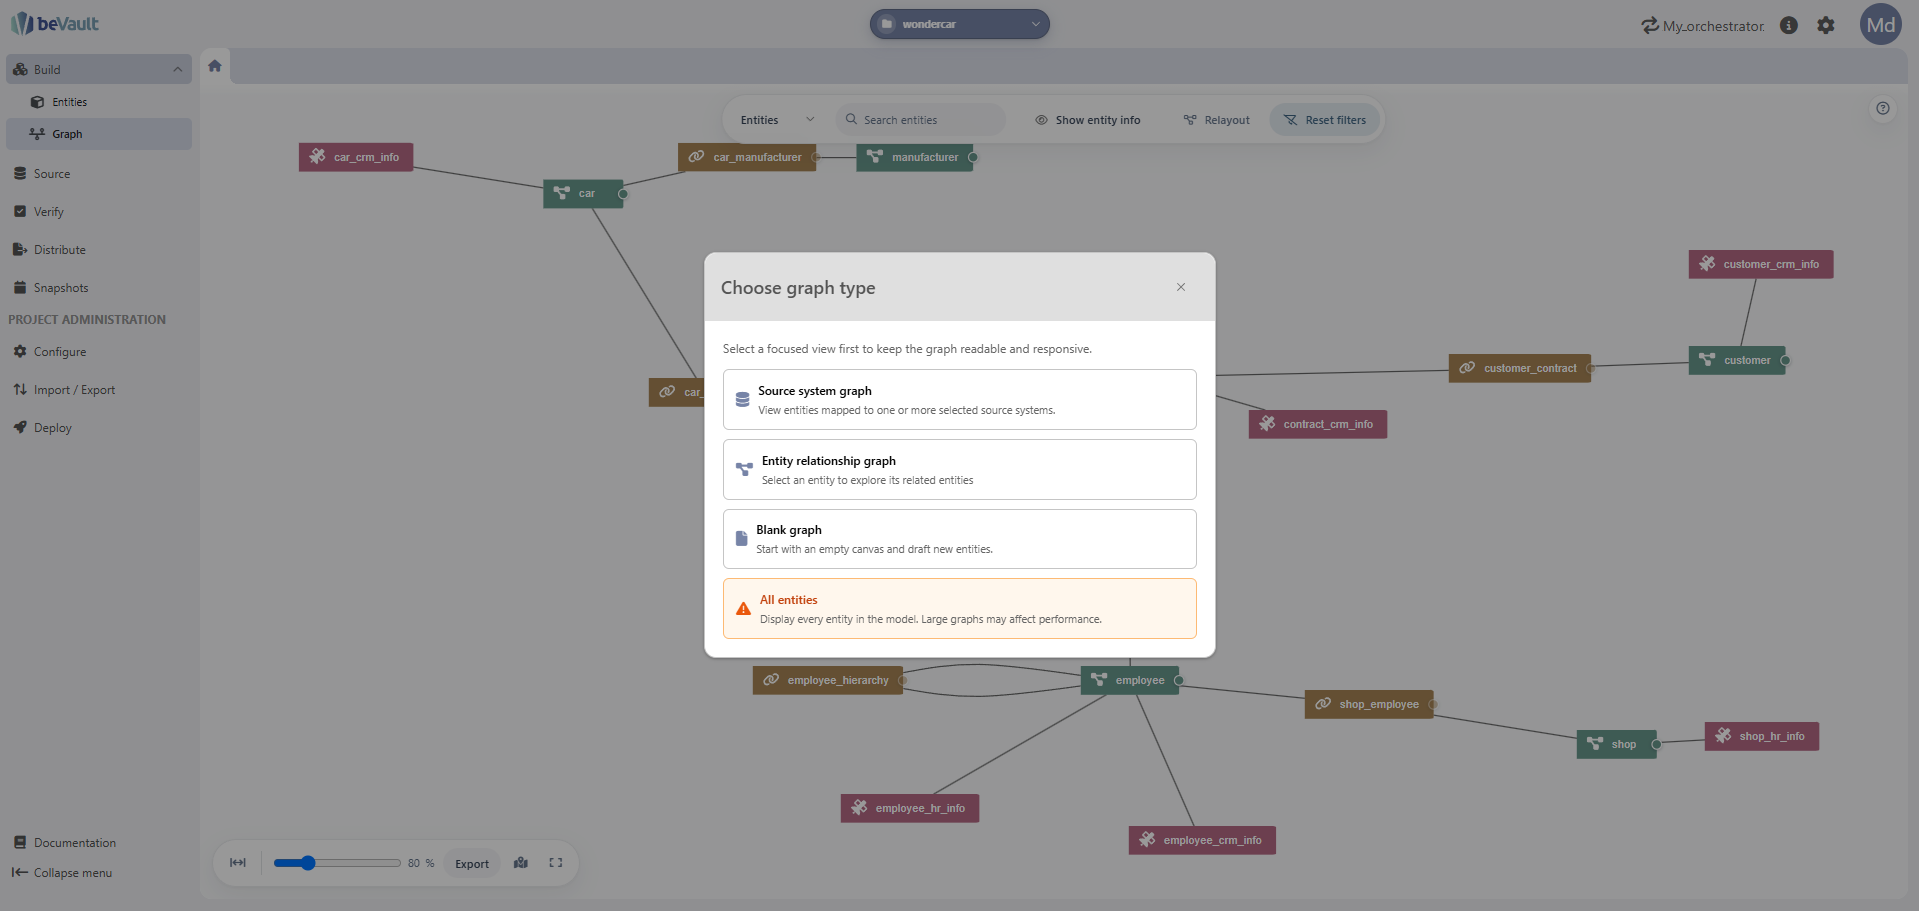The width and height of the screenshot is (1919, 911).
Task: Toggle the minimap icon
Action: point(521,863)
